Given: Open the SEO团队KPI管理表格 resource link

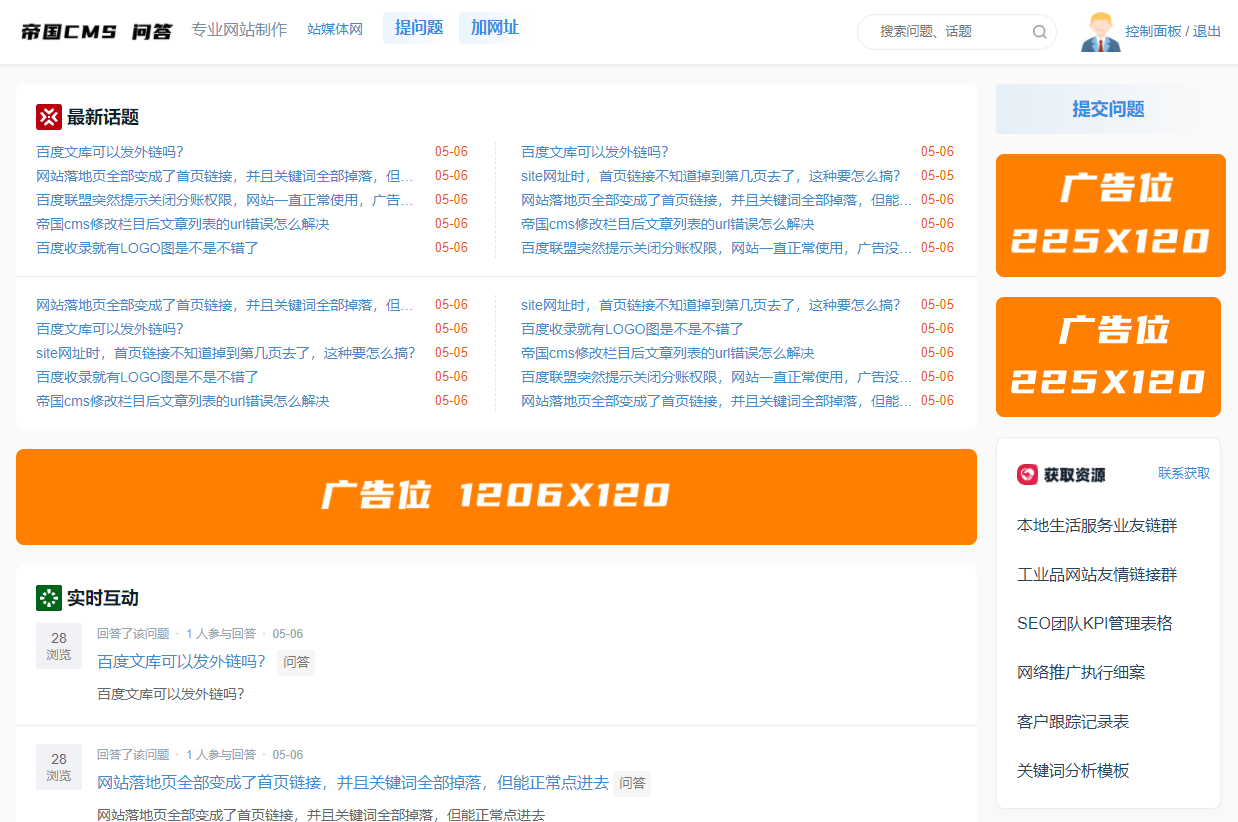Looking at the screenshot, I should (1094, 623).
